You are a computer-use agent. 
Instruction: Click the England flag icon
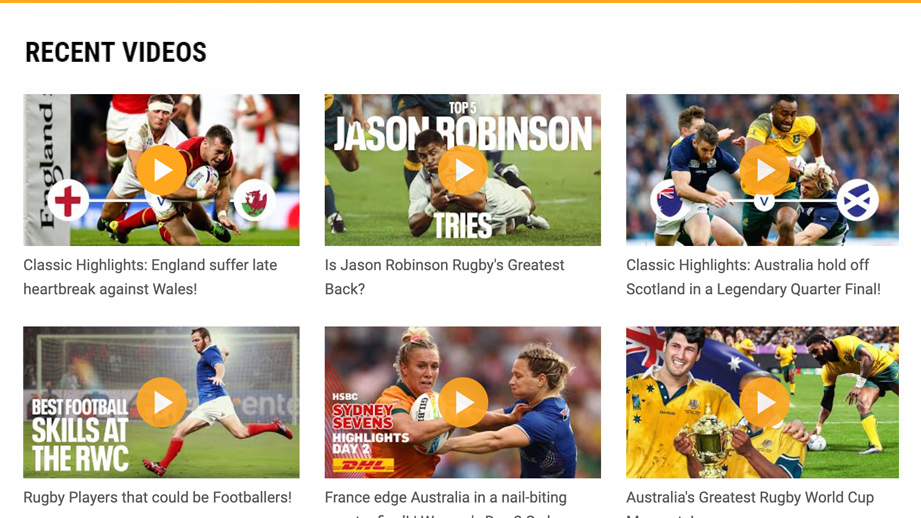tap(68, 201)
